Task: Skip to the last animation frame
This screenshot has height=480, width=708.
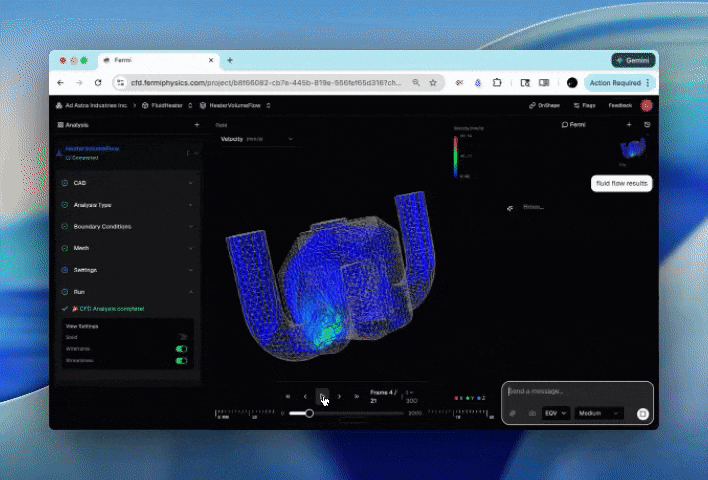Action: 357,396
